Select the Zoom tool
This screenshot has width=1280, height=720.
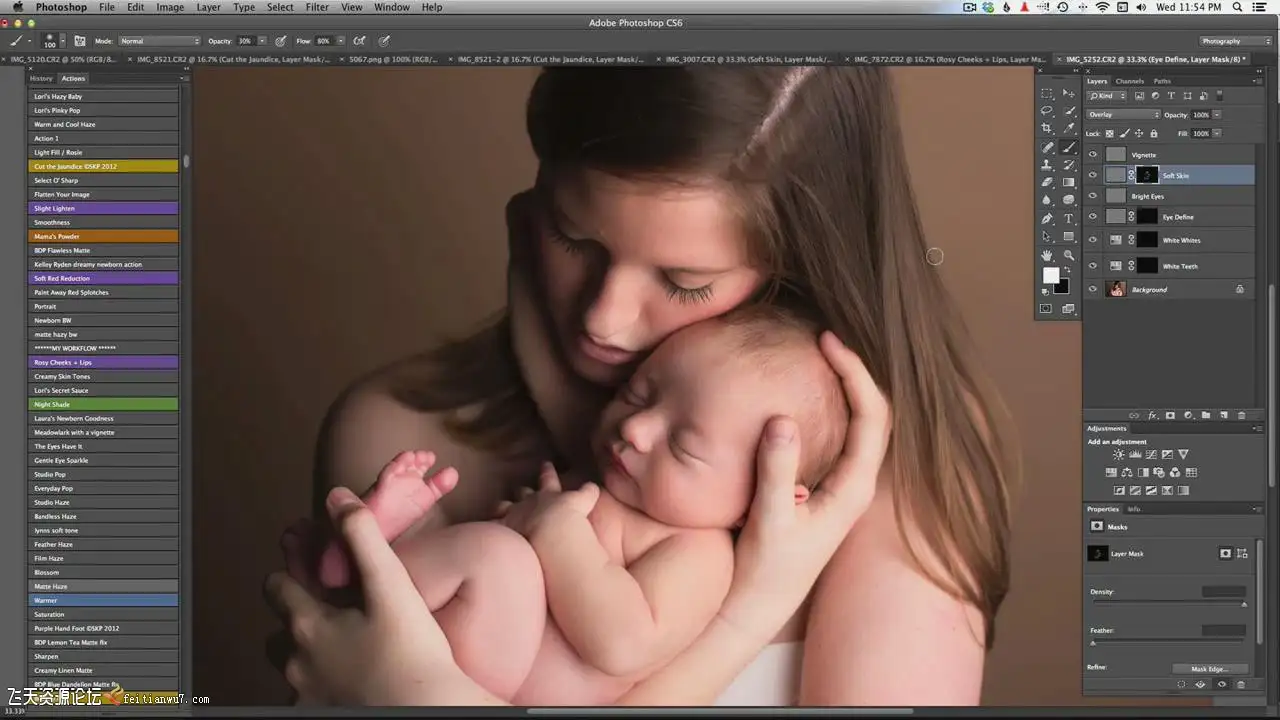click(1069, 255)
